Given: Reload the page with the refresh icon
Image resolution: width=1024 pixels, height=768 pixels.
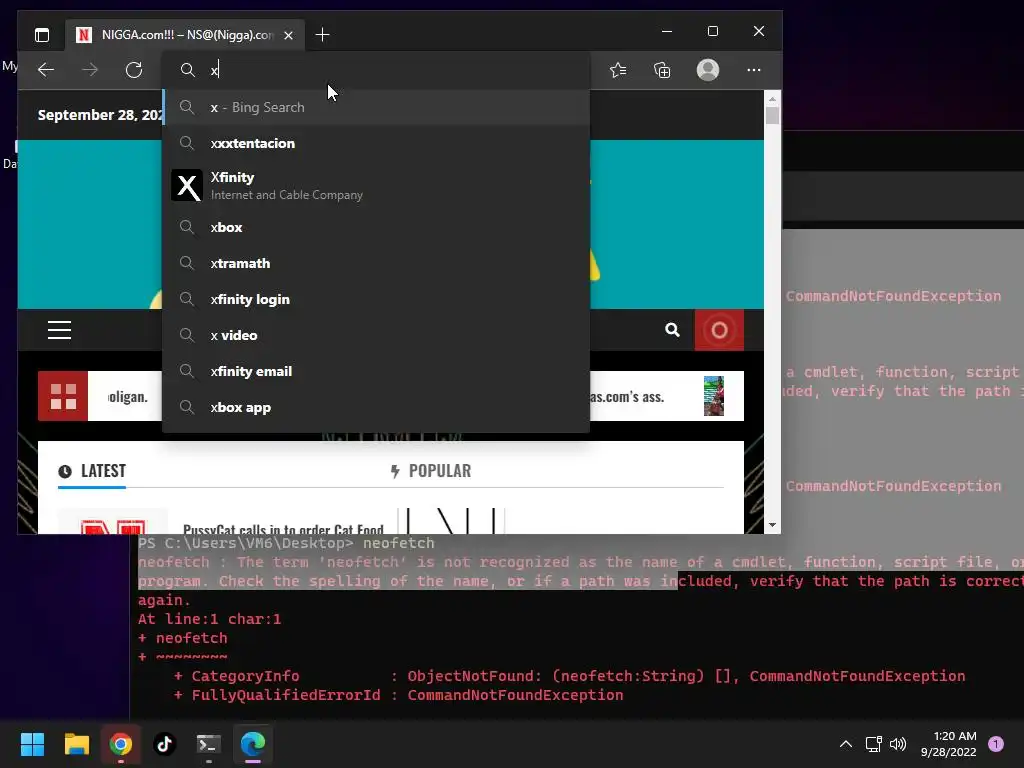Looking at the screenshot, I should 134,70.
